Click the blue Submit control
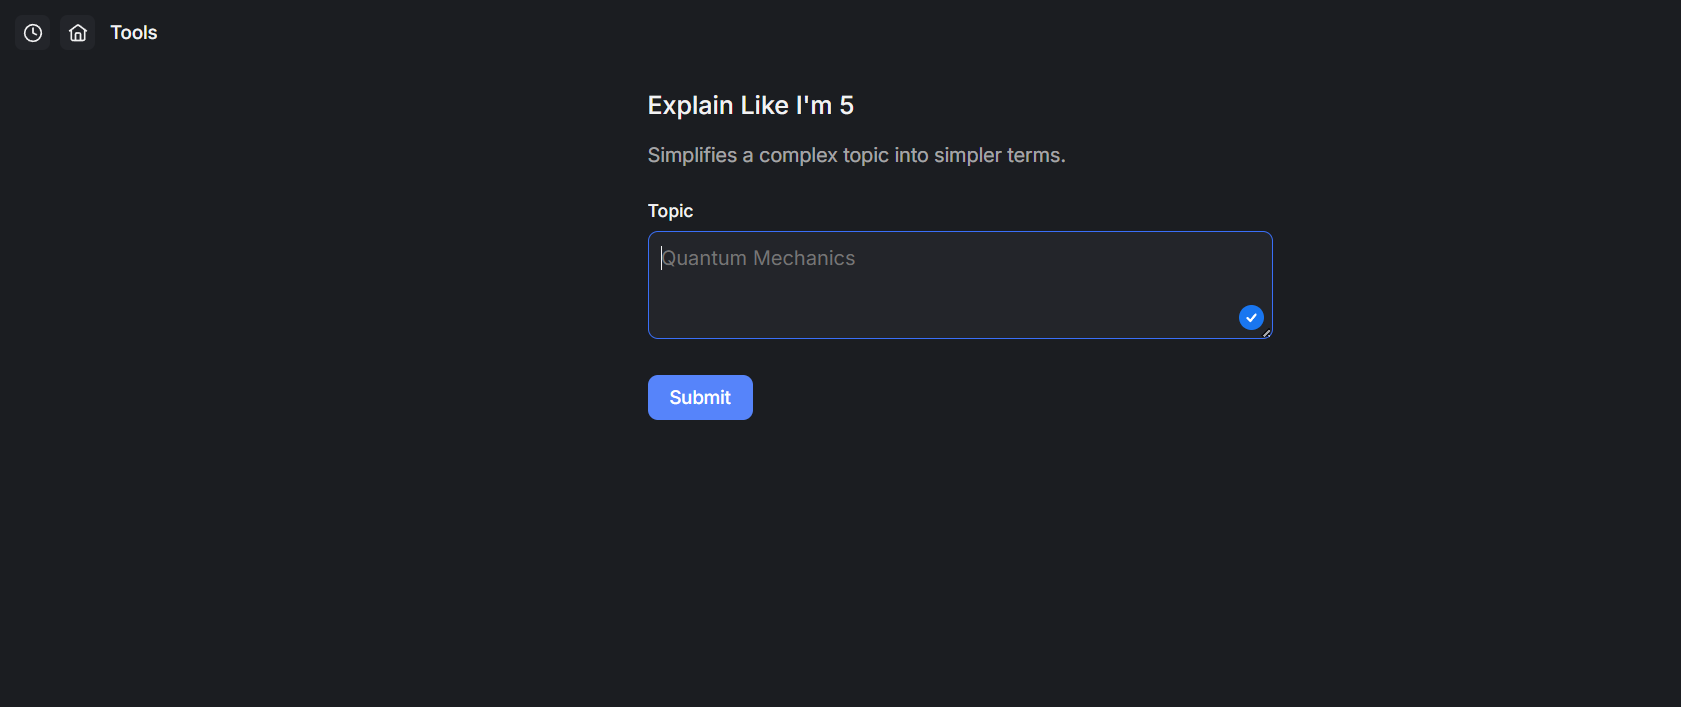Image resolution: width=1681 pixels, height=707 pixels. click(x=700, y=397)
